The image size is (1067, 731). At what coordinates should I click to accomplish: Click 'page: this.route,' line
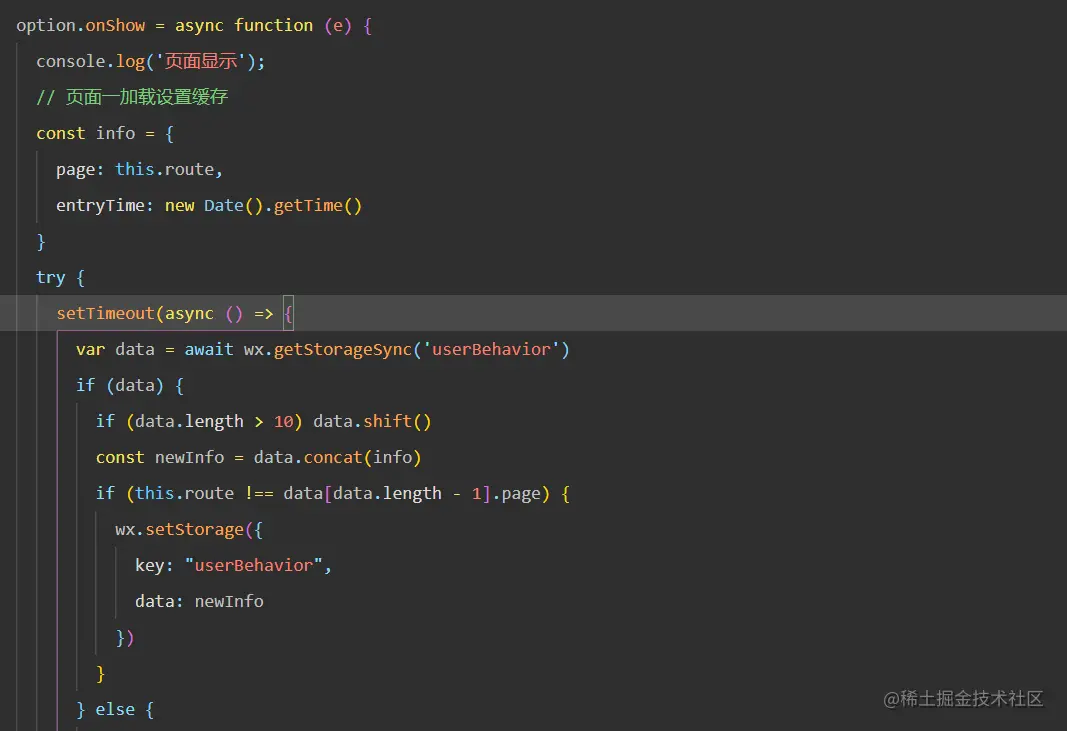139,169
